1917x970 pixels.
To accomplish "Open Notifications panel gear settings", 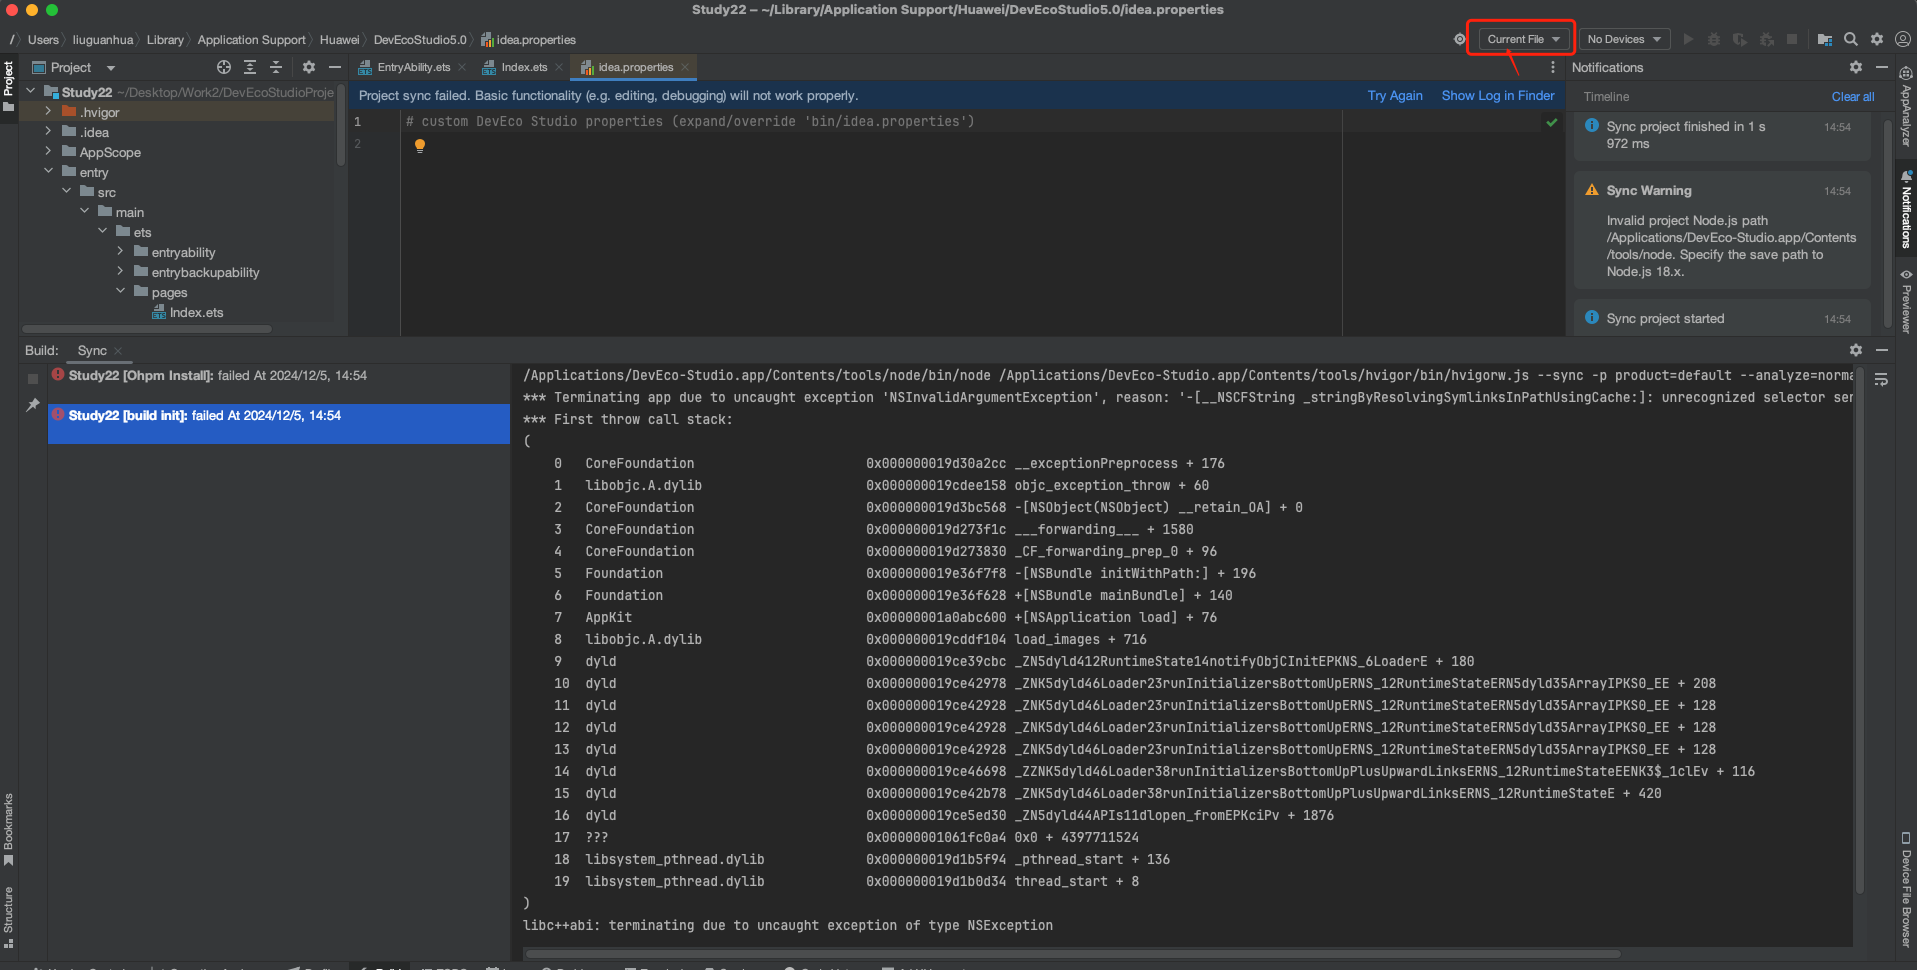I will click(1856, 67).
